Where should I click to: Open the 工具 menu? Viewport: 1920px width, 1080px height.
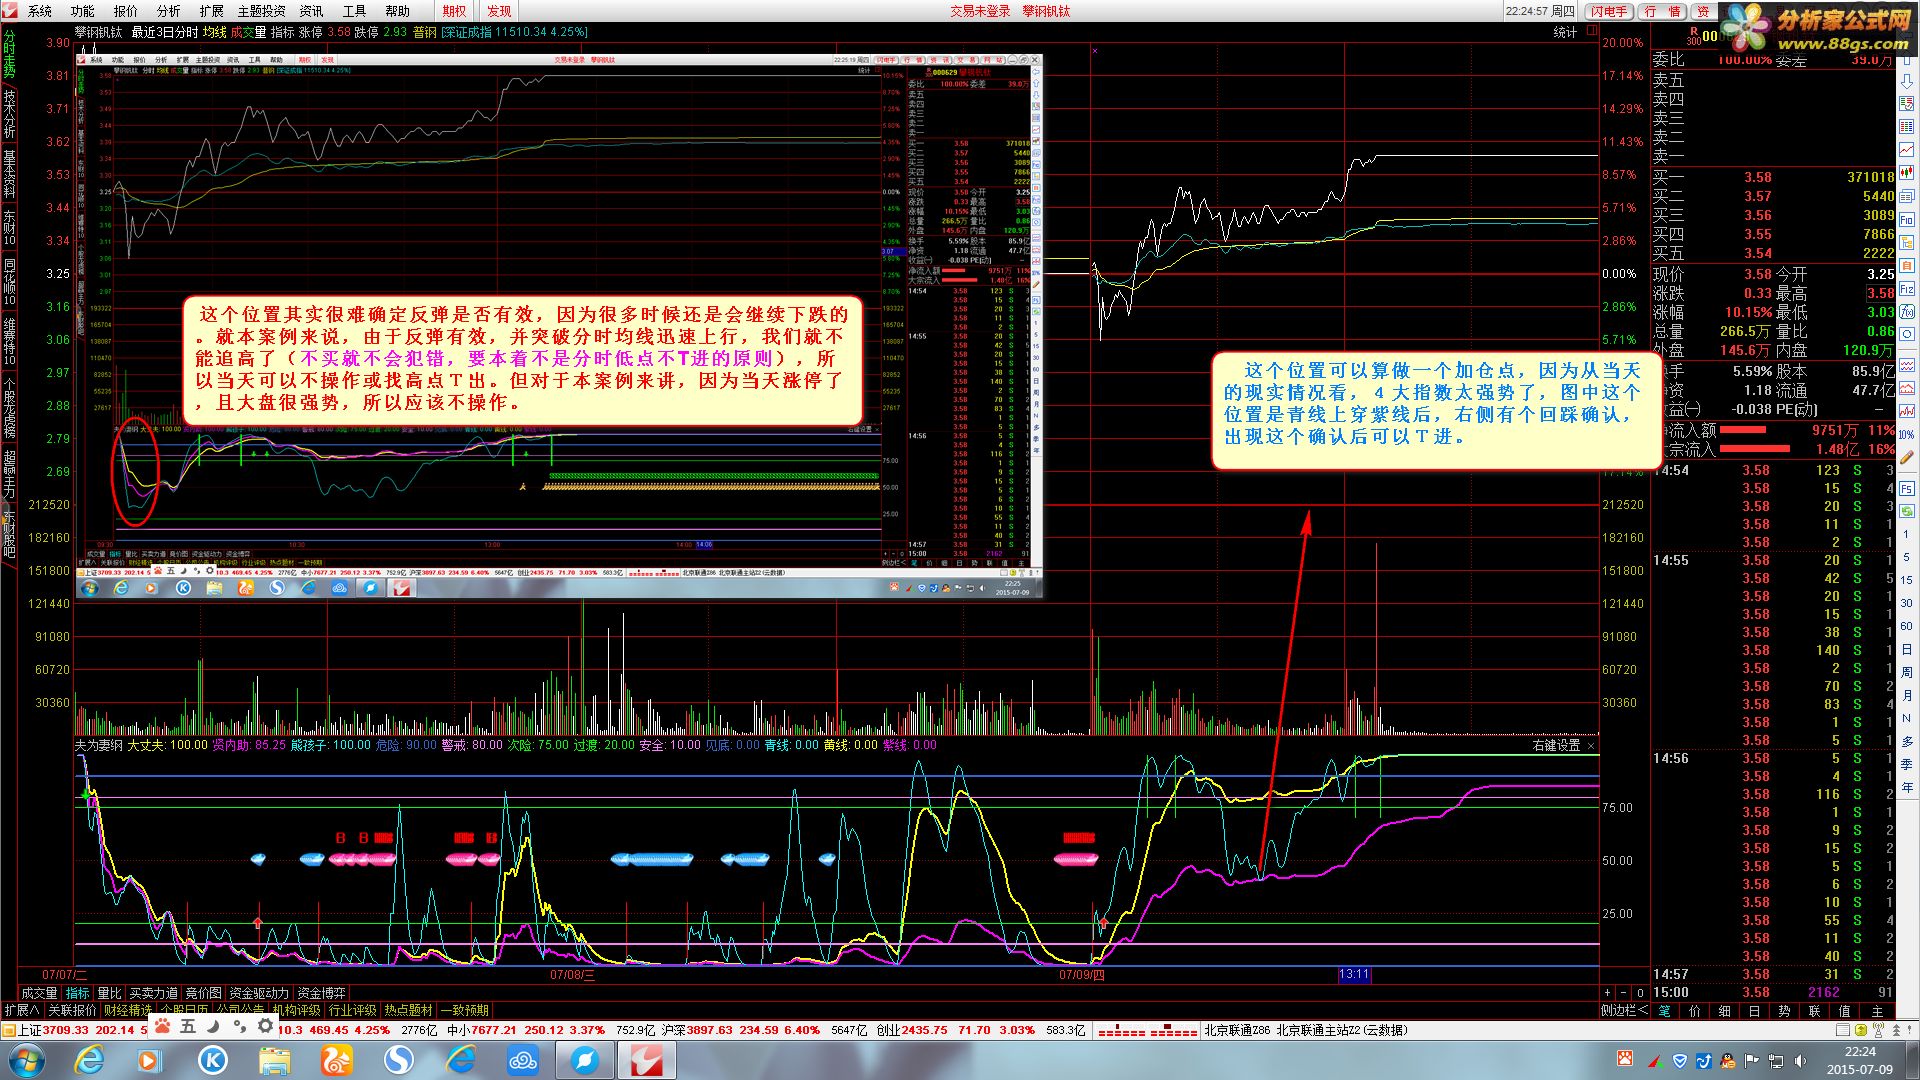pos(355,11)
